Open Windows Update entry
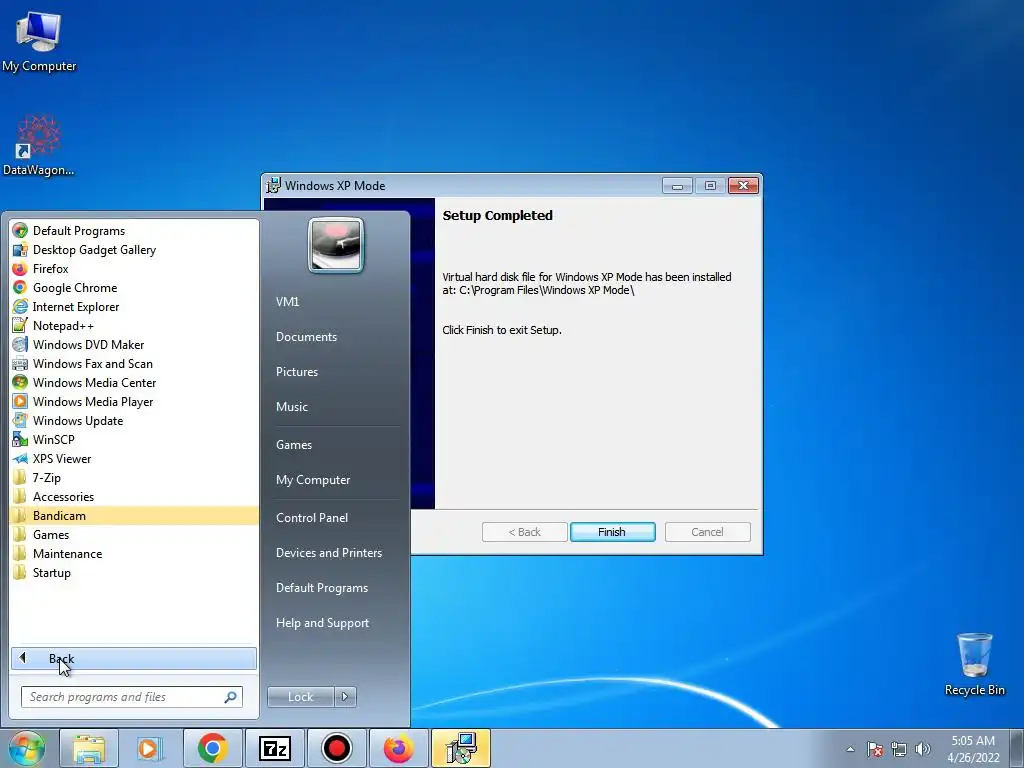Screen dimensions: 1024x768 134,420
